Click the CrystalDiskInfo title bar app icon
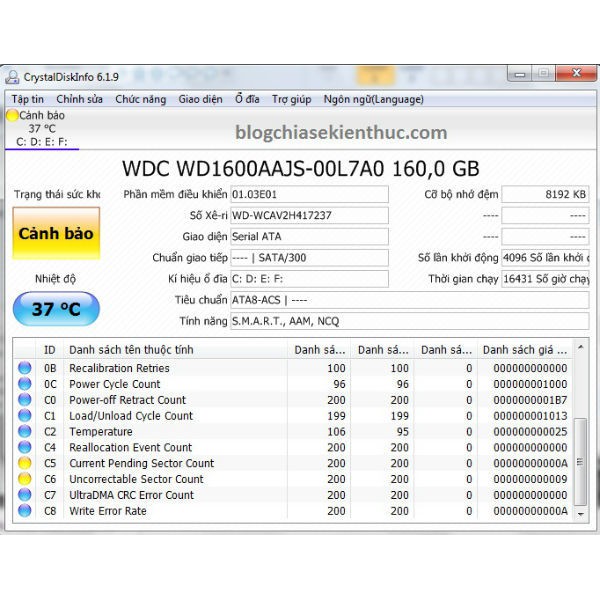This screenshot has width=600, height=600. pos(11,77)
